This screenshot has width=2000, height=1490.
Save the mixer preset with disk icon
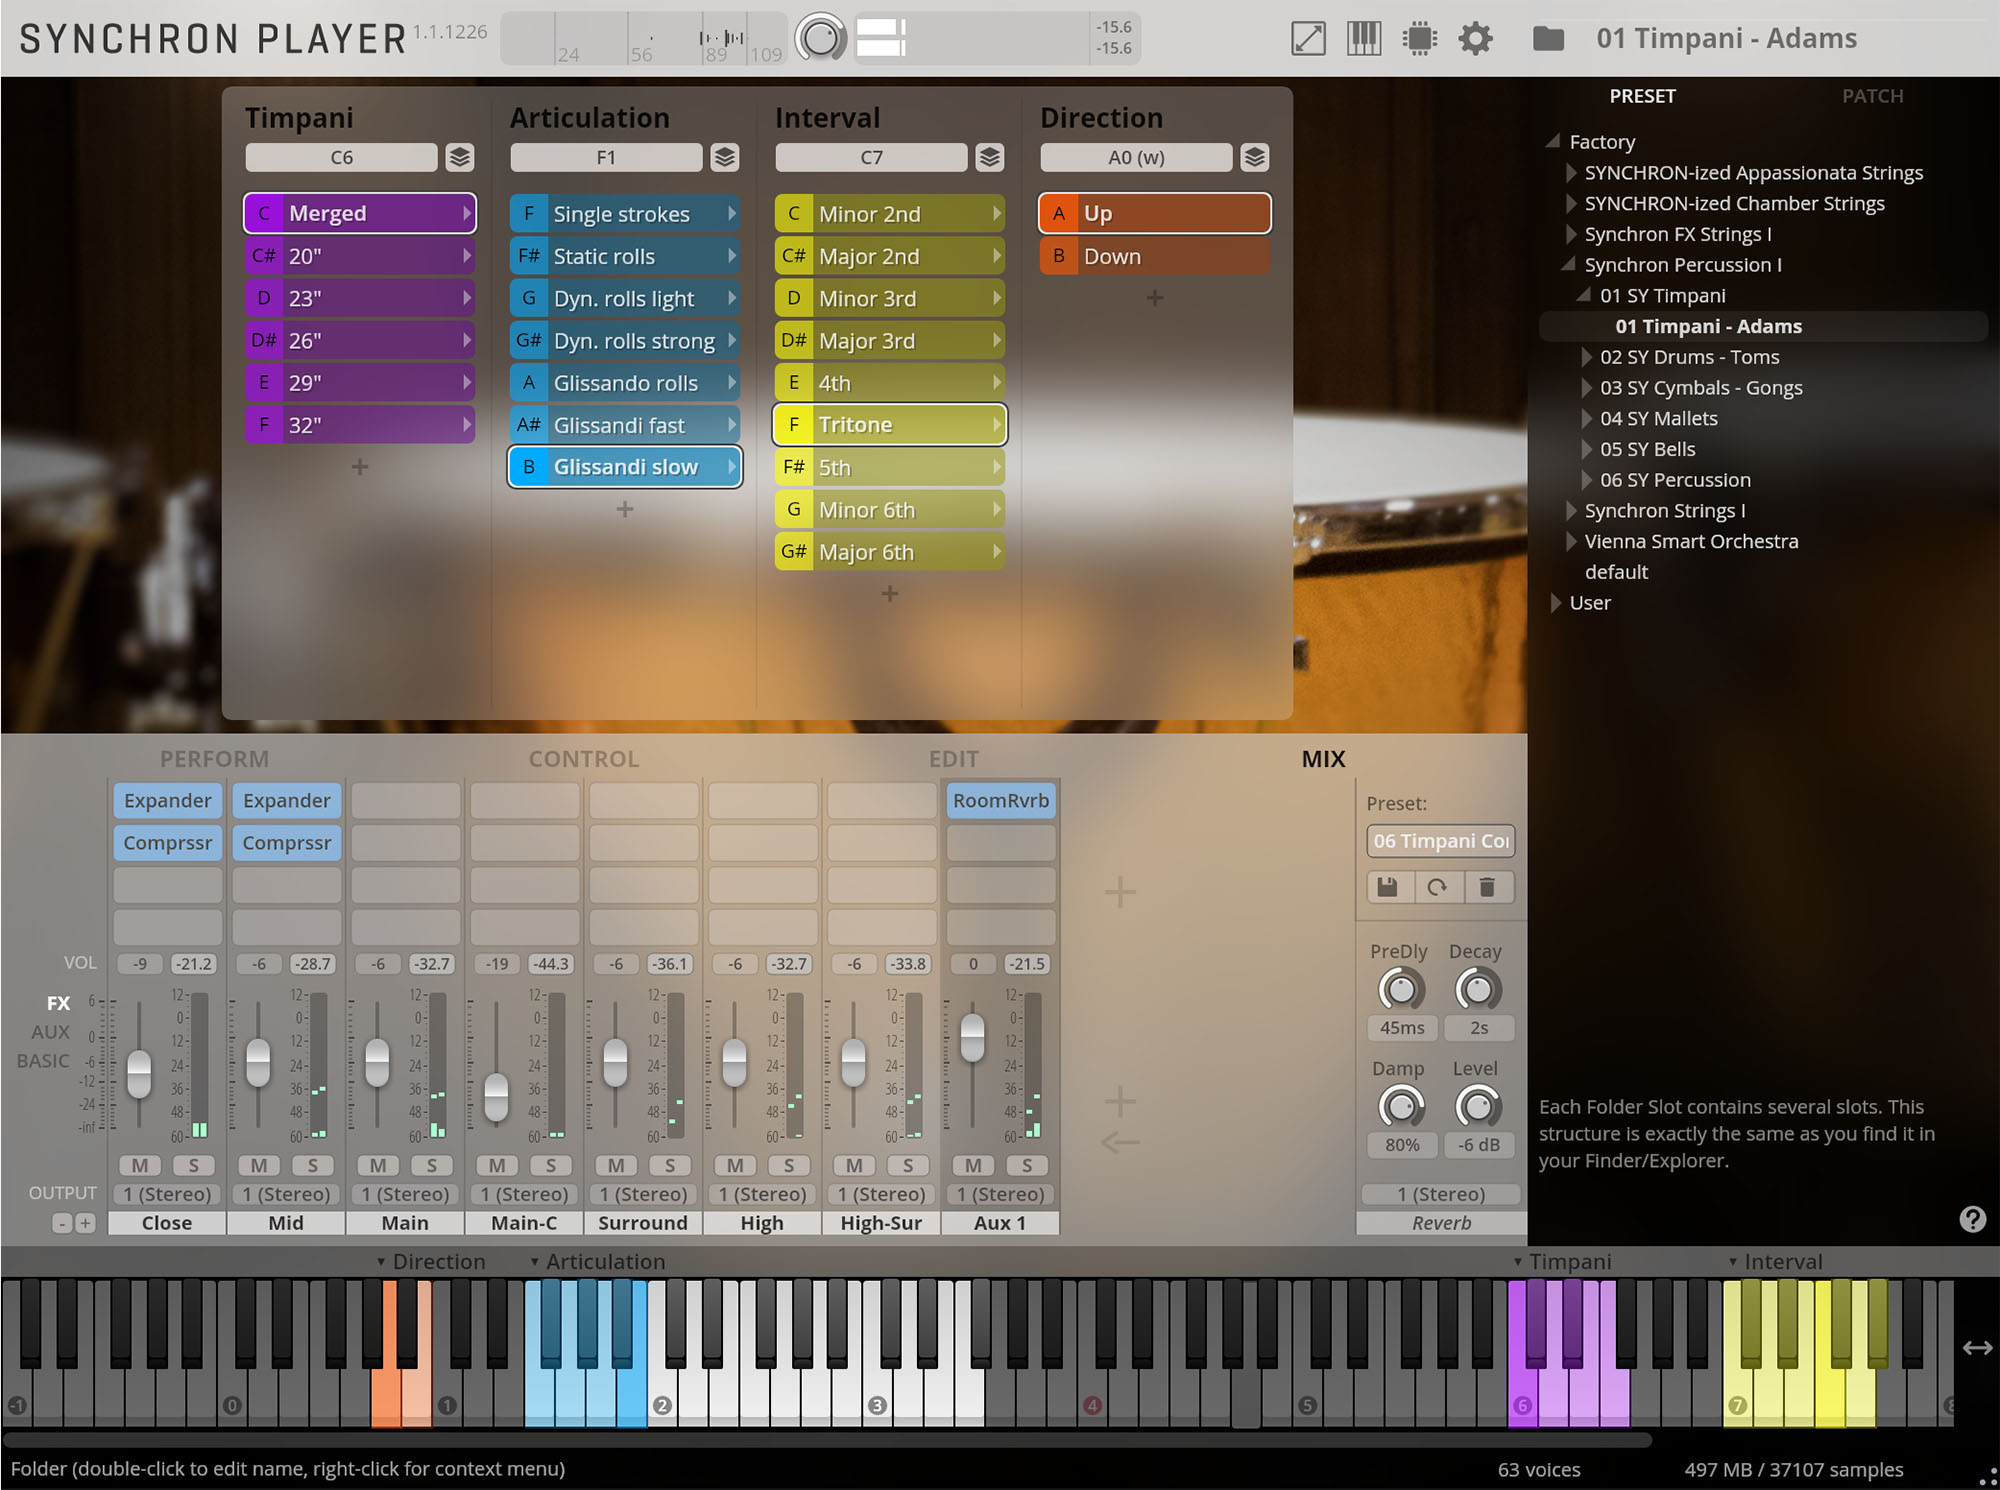click(x=1388, y=887)
